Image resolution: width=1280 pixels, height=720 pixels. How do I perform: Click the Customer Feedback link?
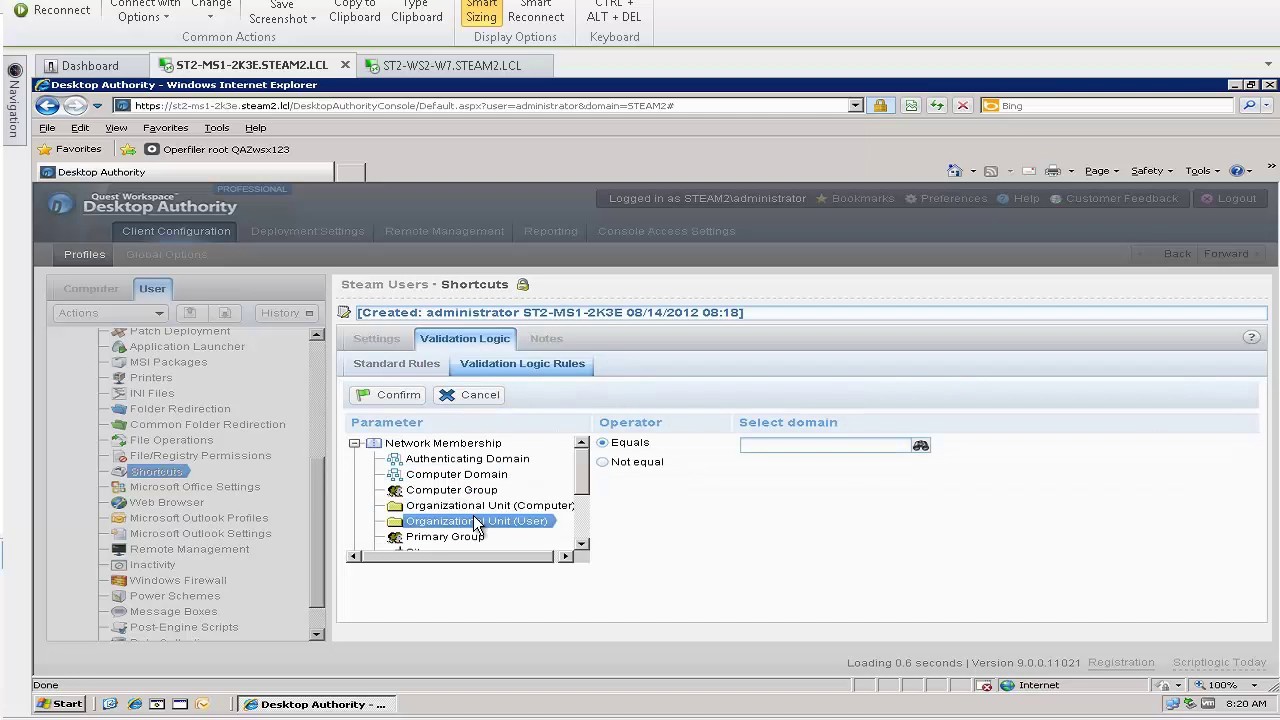pyautogui.click(x=1114, y=198)
